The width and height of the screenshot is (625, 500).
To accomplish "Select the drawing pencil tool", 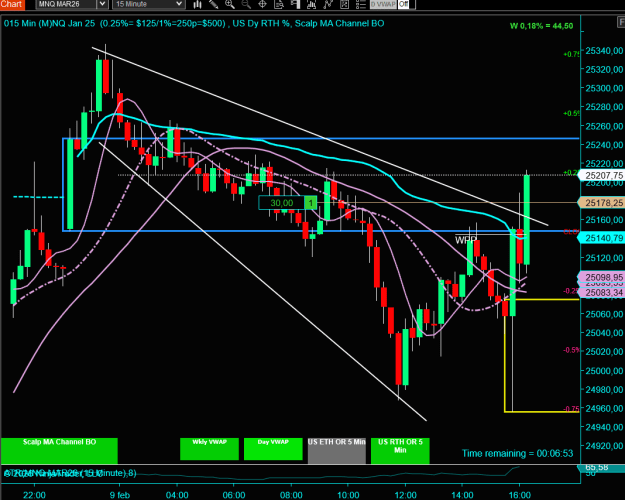I will (214, 4).
